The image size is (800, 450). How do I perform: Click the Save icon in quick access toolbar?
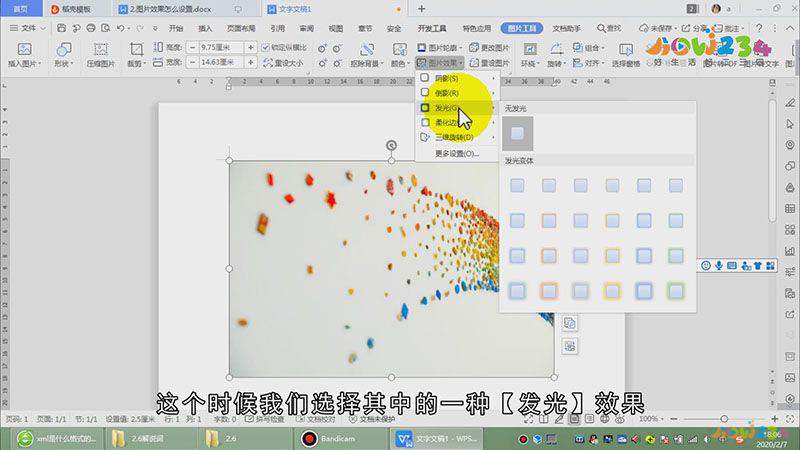[61, 28]
